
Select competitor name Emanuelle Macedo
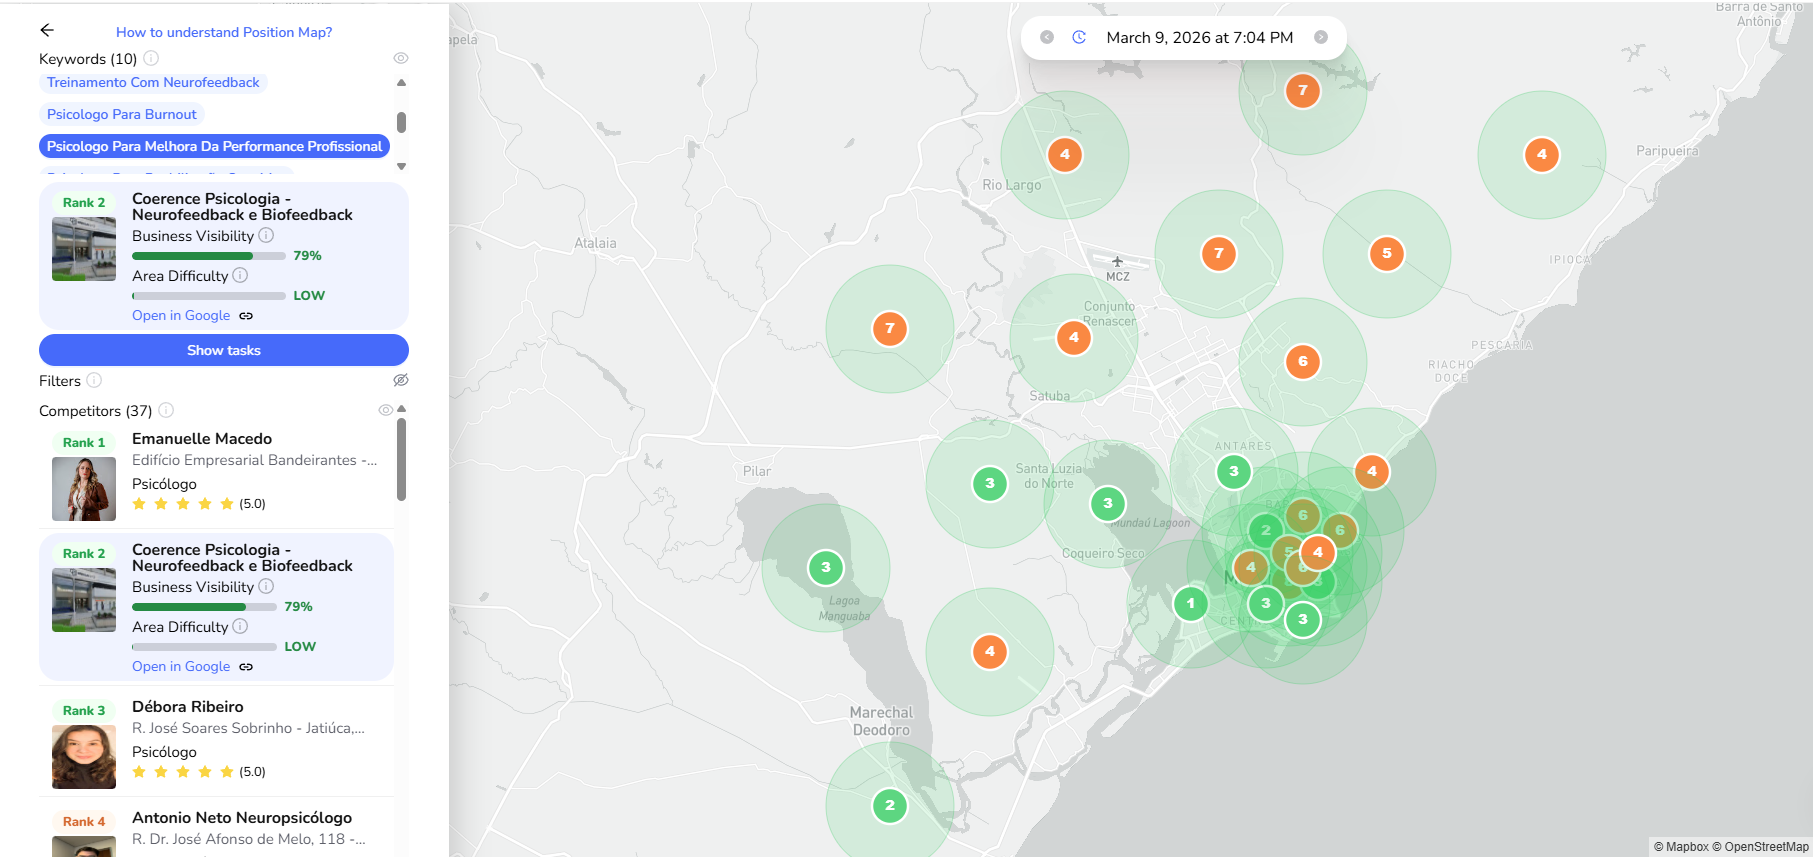[202, 438]
